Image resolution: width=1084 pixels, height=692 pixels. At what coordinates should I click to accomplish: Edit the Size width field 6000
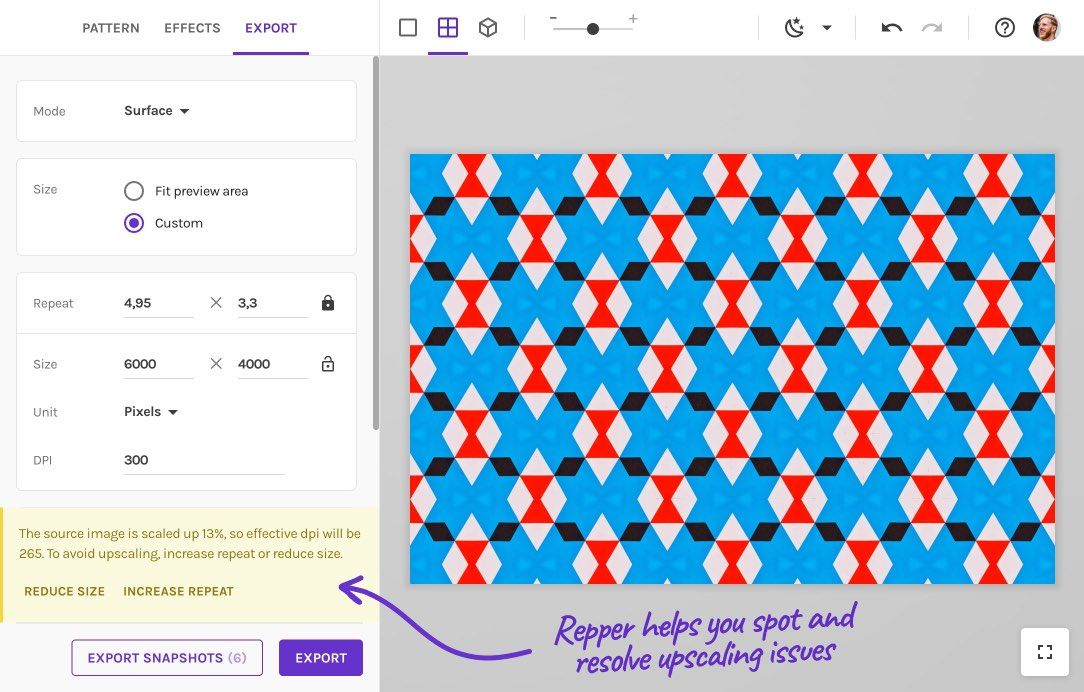pos(158,364)
